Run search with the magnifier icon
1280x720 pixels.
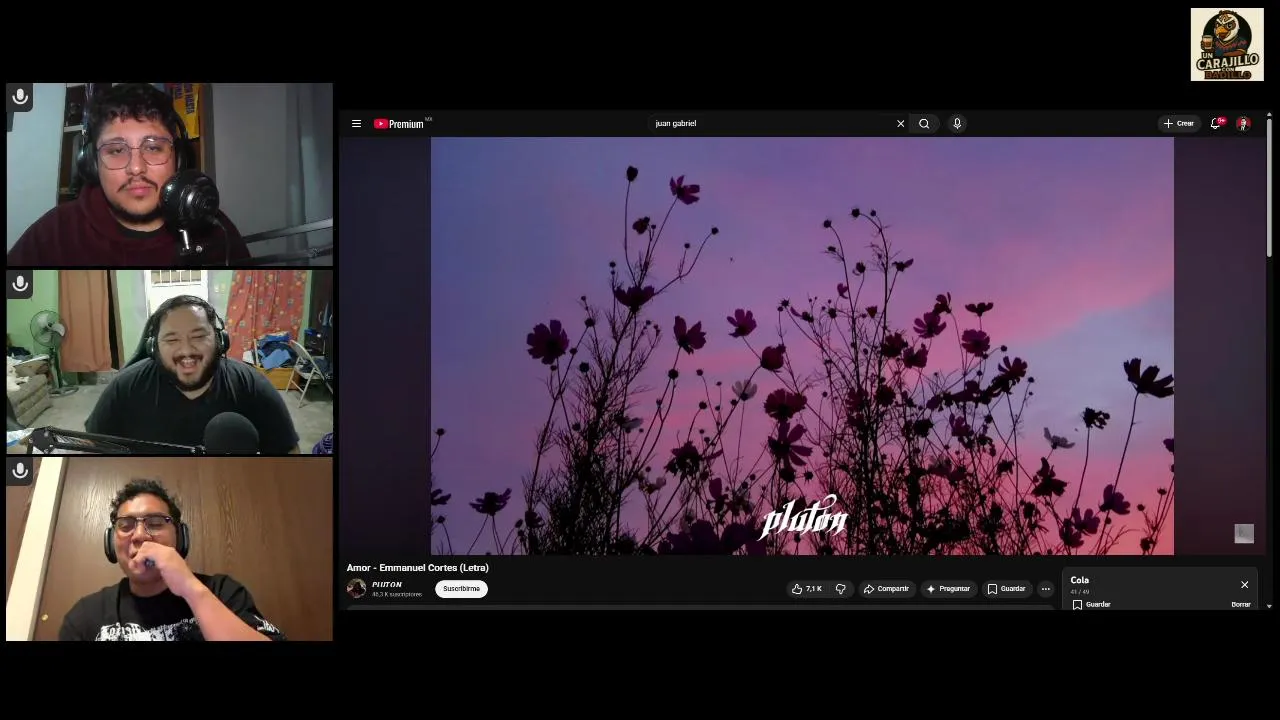coord(924,124)
